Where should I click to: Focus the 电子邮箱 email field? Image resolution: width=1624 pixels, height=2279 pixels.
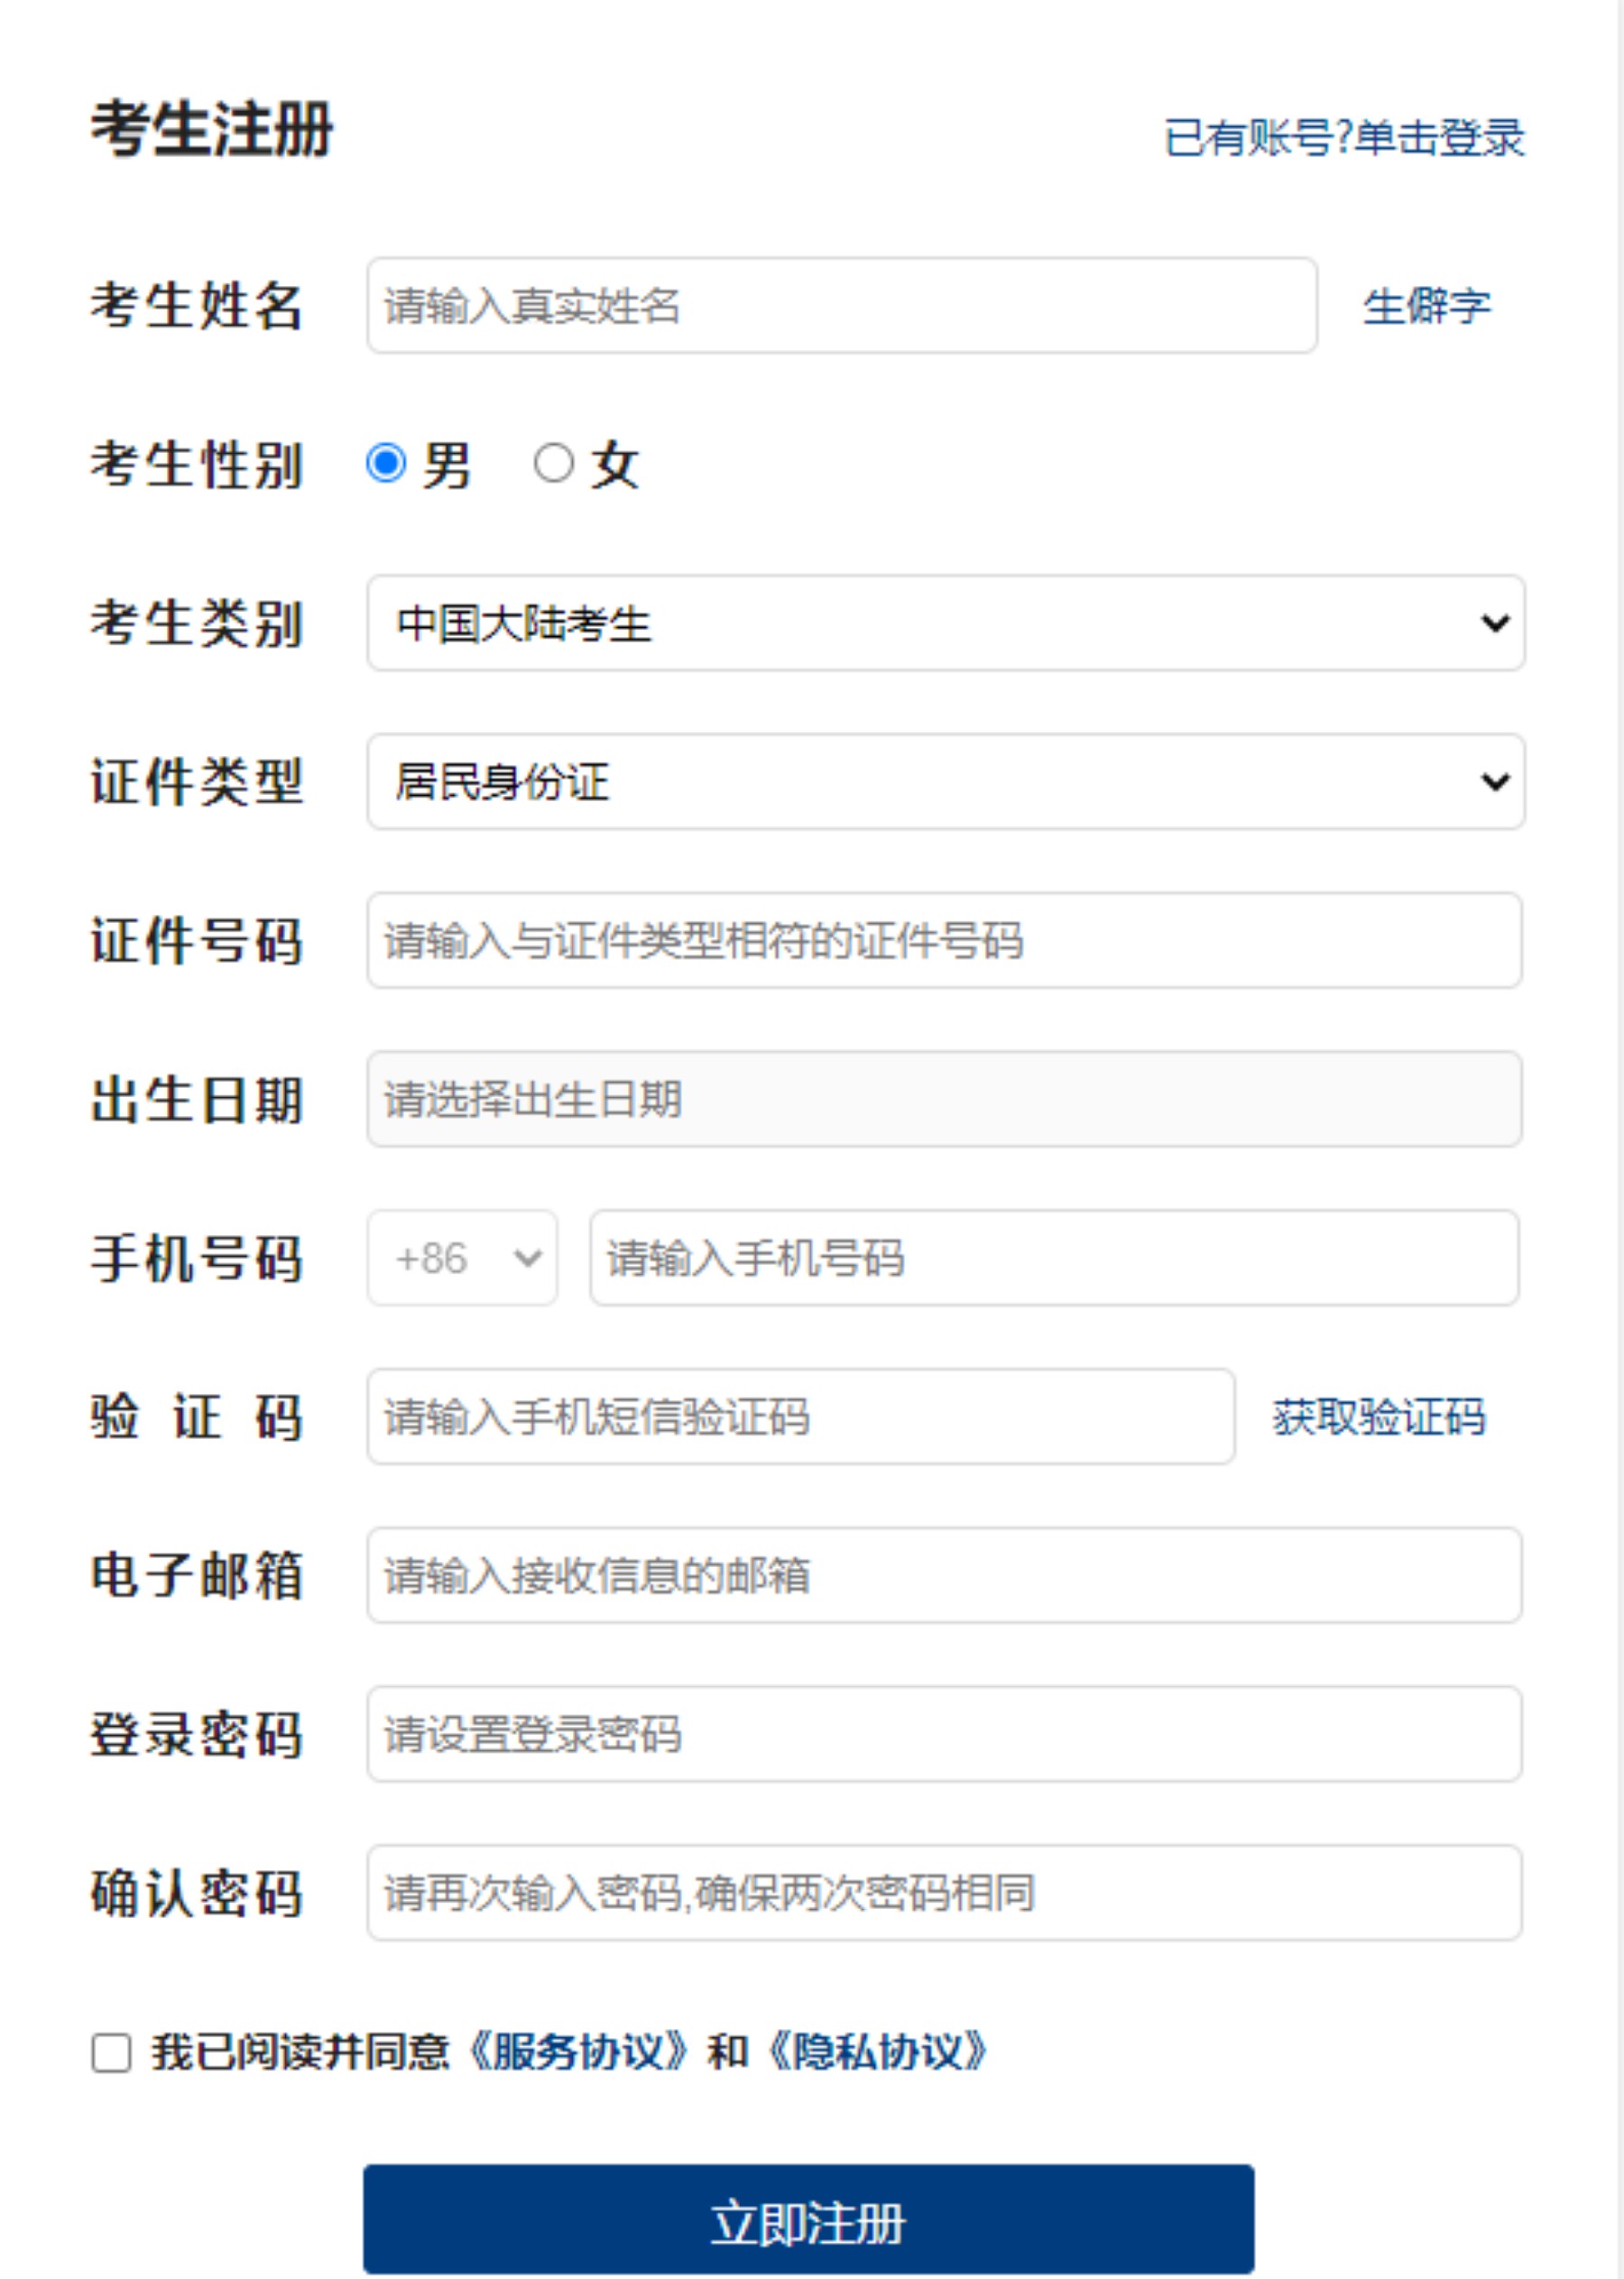(x=944, y=1575)
